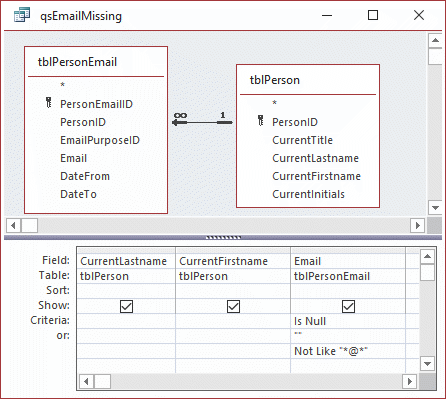
Task: Click the Not Like "*@*" criteria cell
Action: [348, 351]
